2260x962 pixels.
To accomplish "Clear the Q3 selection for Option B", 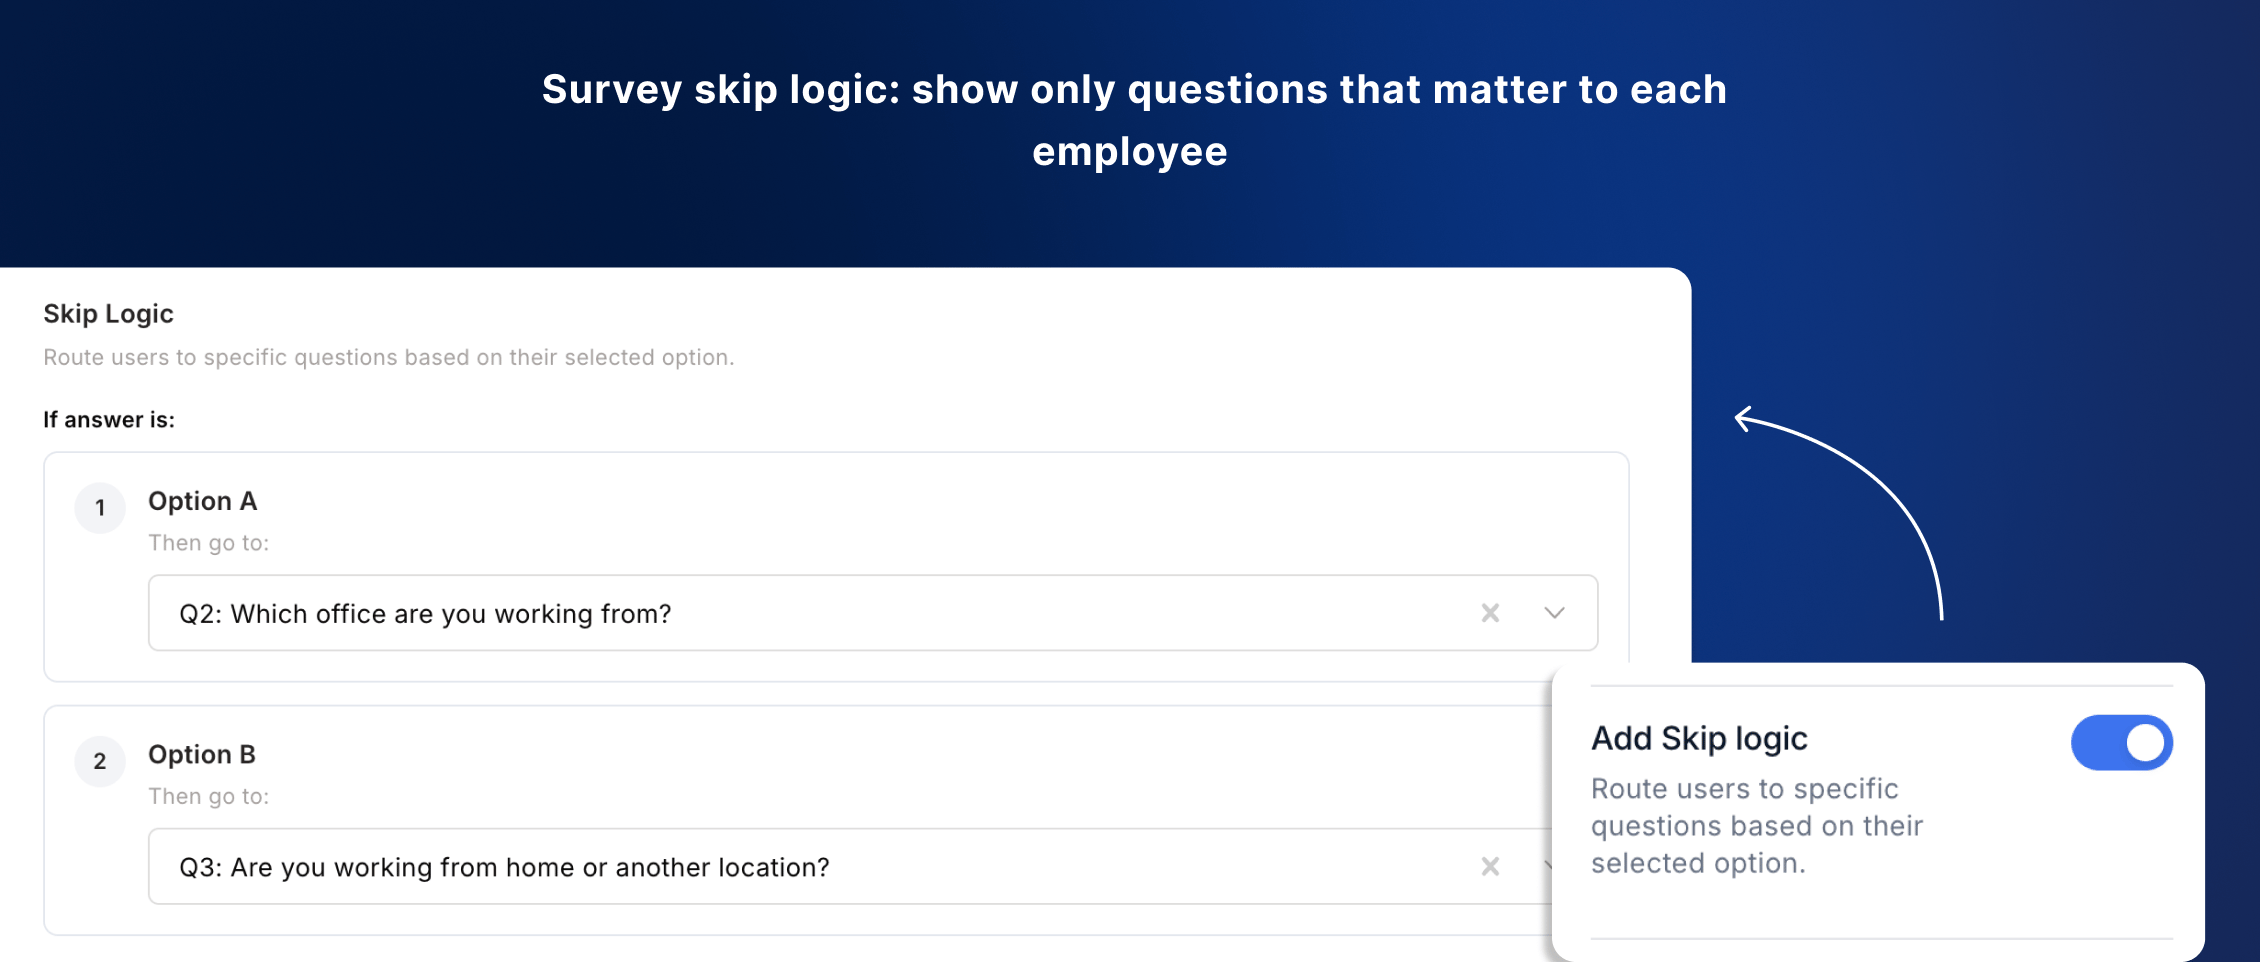I will [1490, 866].
